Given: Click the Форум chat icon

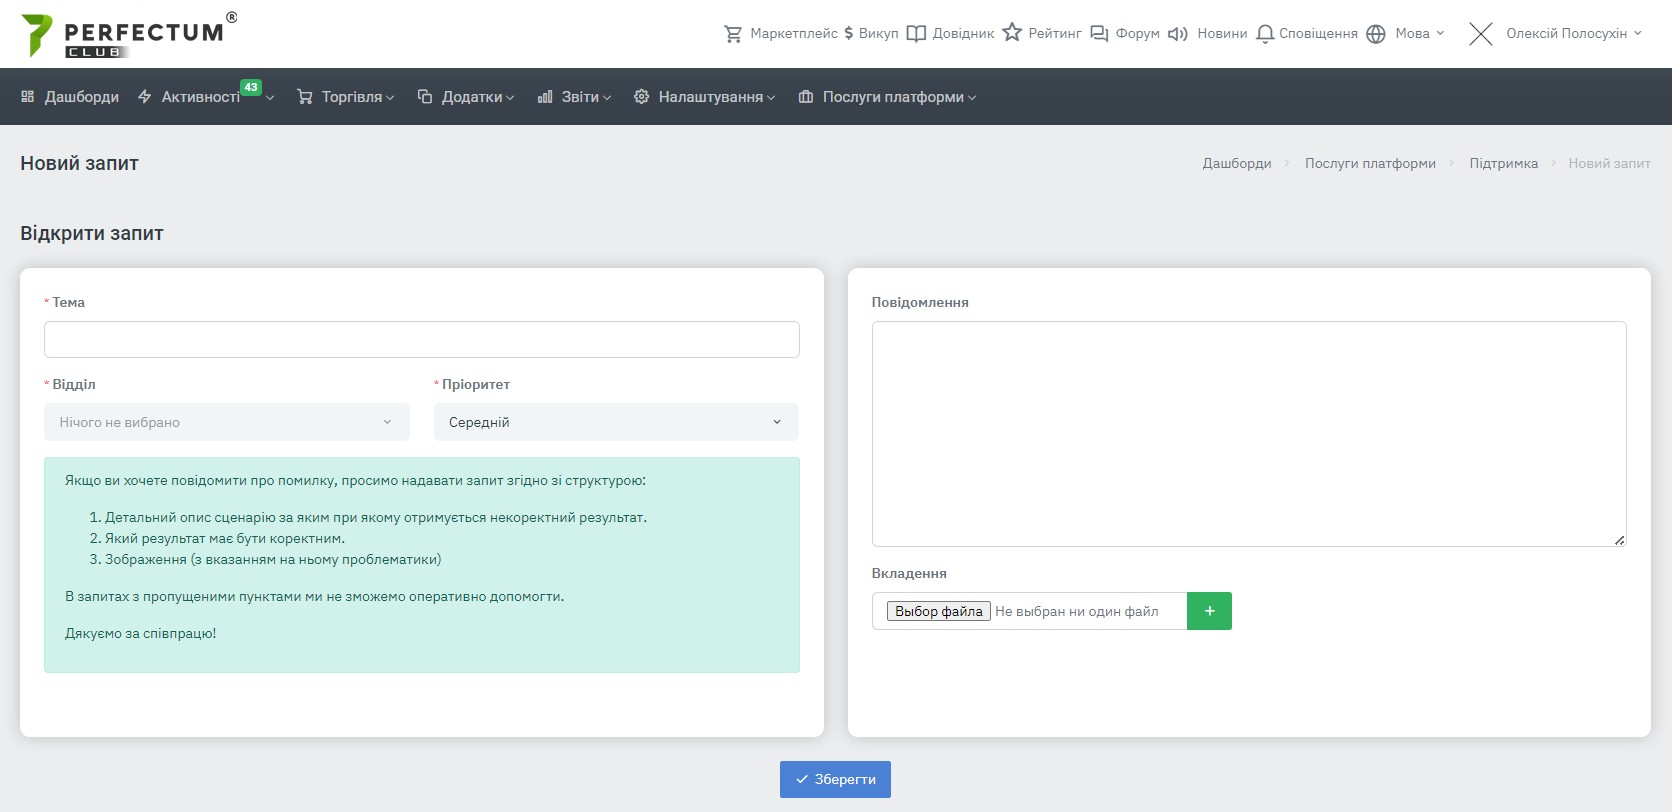Looking at the screenshot, I should click(1099, 34).
